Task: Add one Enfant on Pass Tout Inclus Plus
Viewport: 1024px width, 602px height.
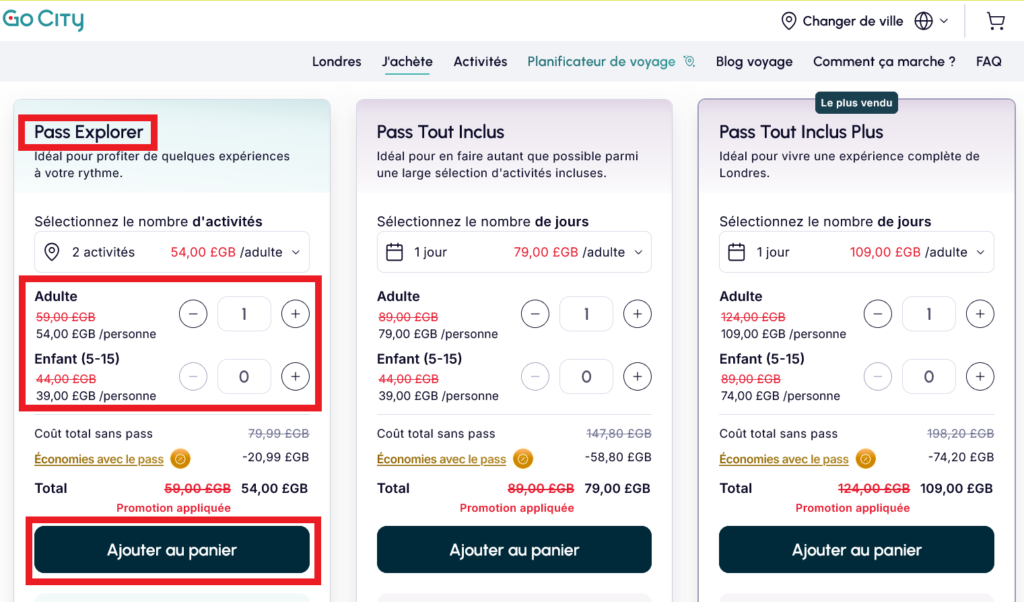Action: pos(980,376)
